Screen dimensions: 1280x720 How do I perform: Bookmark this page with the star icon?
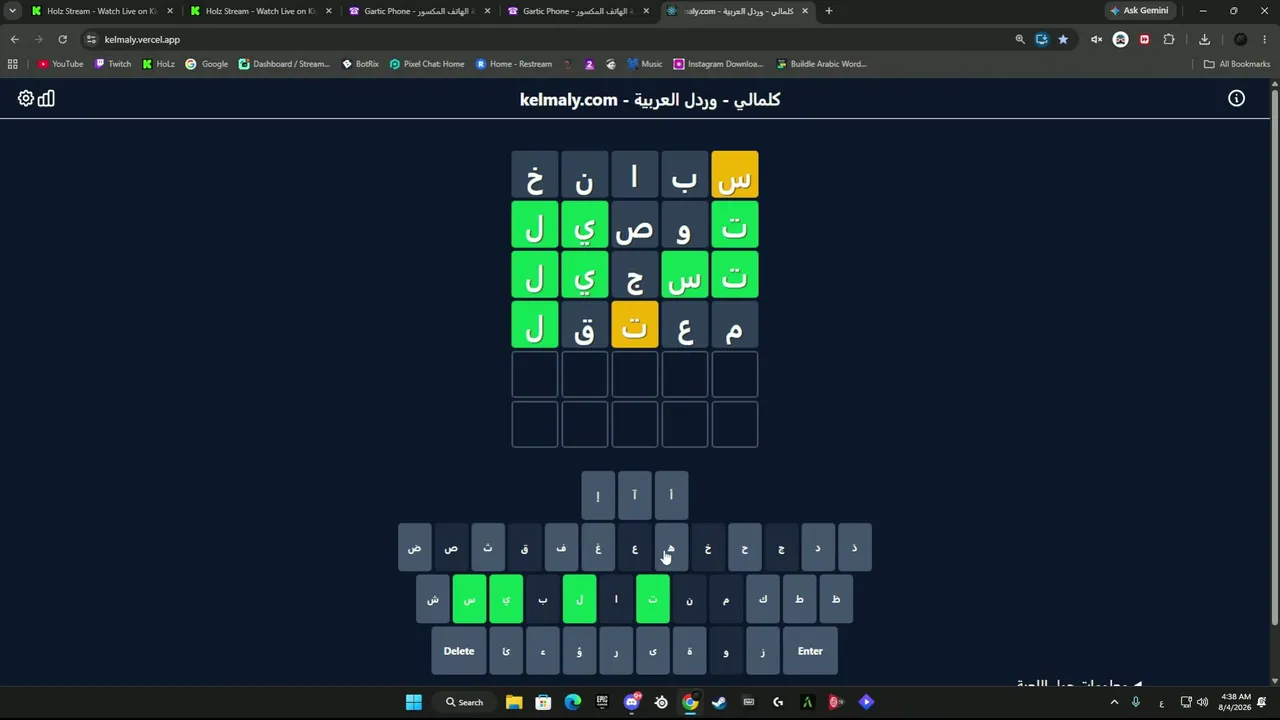[1063, 39]
